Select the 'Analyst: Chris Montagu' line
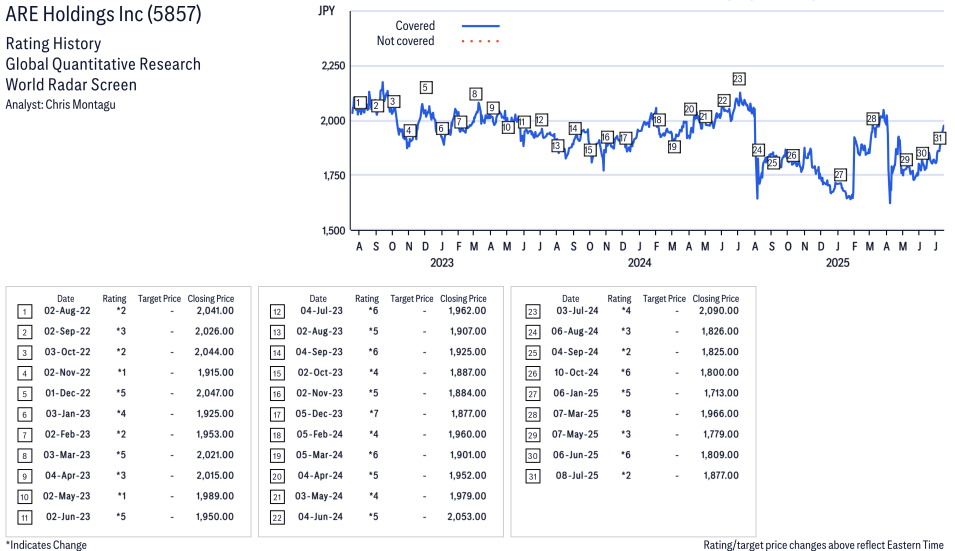Viewport: 955px width, 551px height. 60,104
